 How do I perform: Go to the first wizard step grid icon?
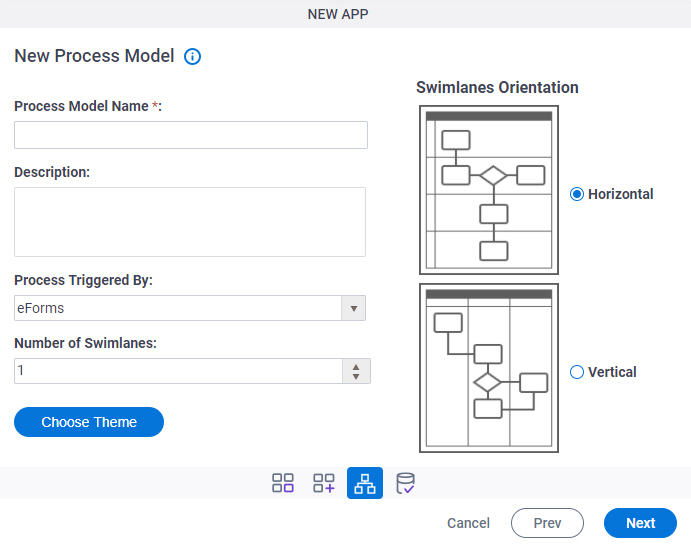282,483
